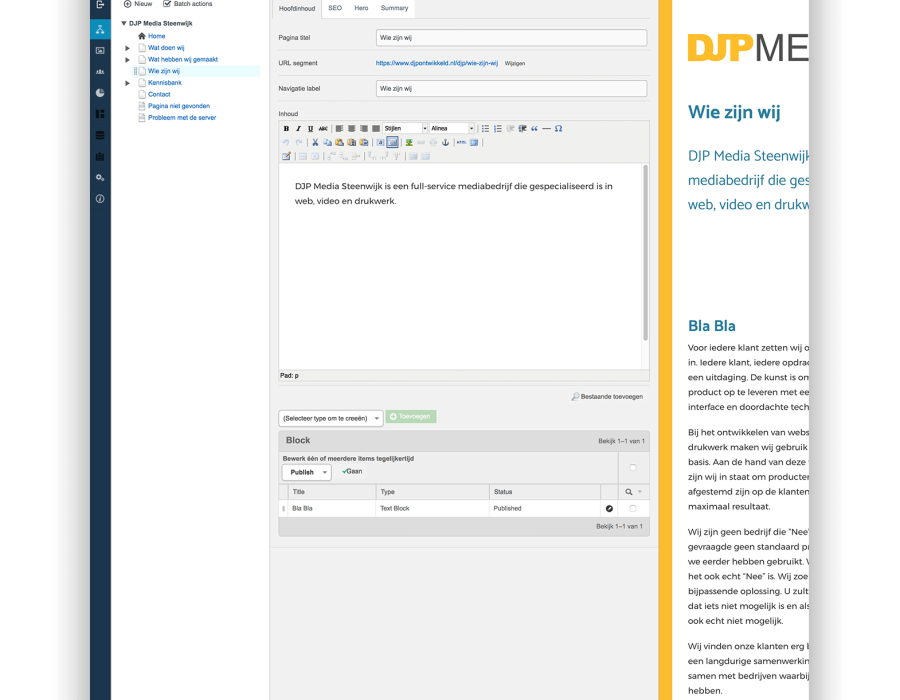
Task: Switch to the SEO tab
Action: 335,8
